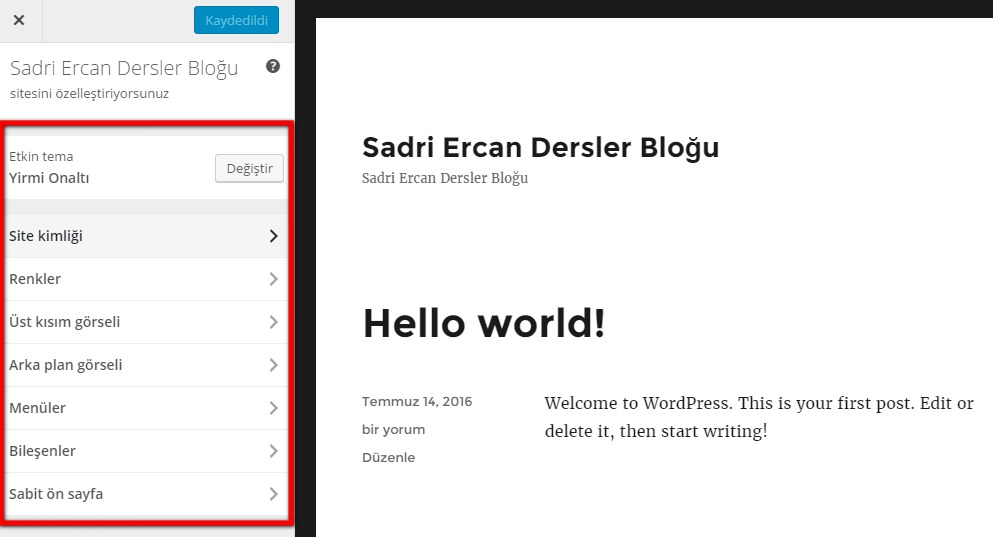Open the bir yorum comments link
The height and width of the screenshot is (537, 993).
tap(393, 430)
